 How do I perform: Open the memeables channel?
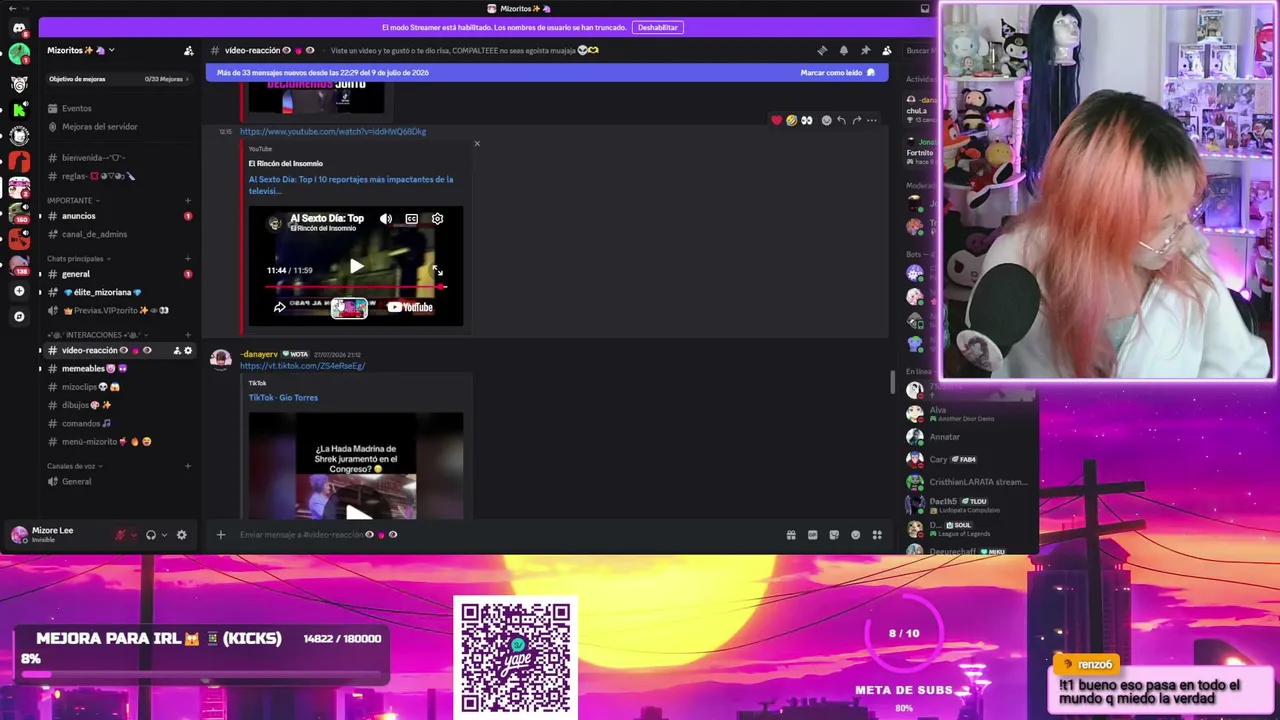(x=119, y=369)
